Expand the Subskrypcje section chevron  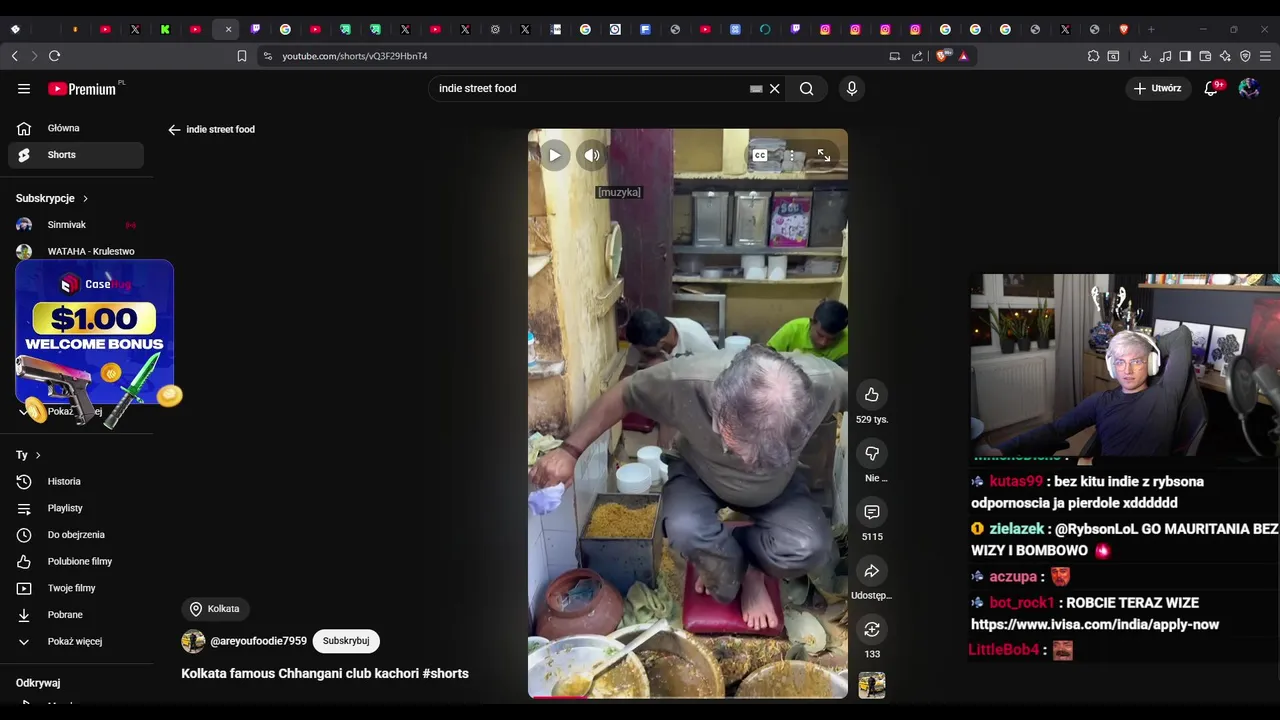pos(85,198)
